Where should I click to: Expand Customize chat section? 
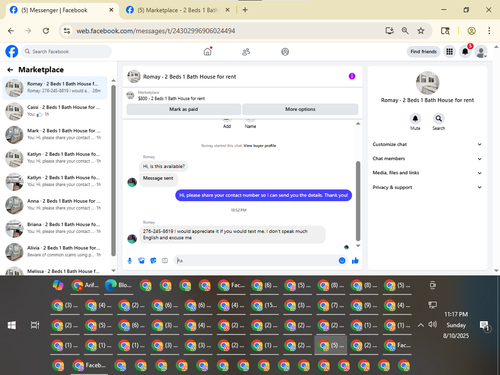click(x=427, y=144)
